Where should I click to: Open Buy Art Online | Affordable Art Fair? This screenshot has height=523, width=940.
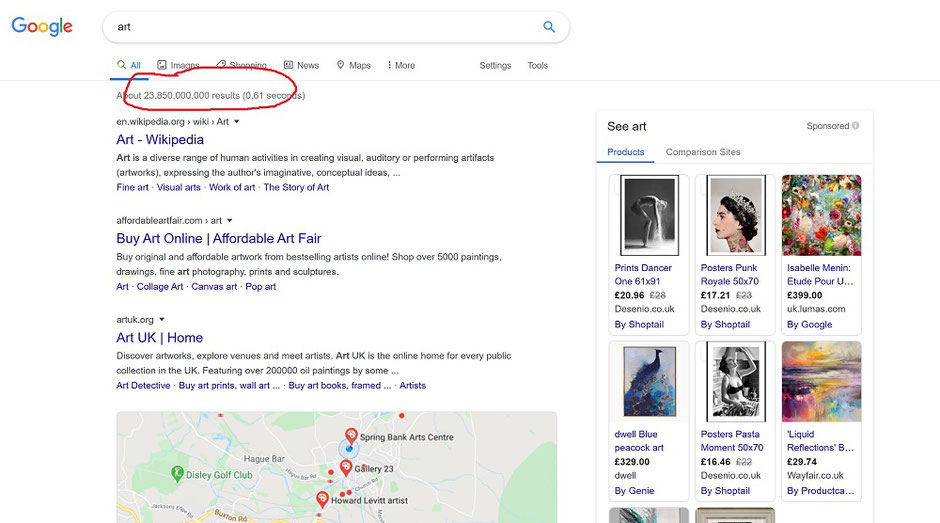tap(219, 239)
